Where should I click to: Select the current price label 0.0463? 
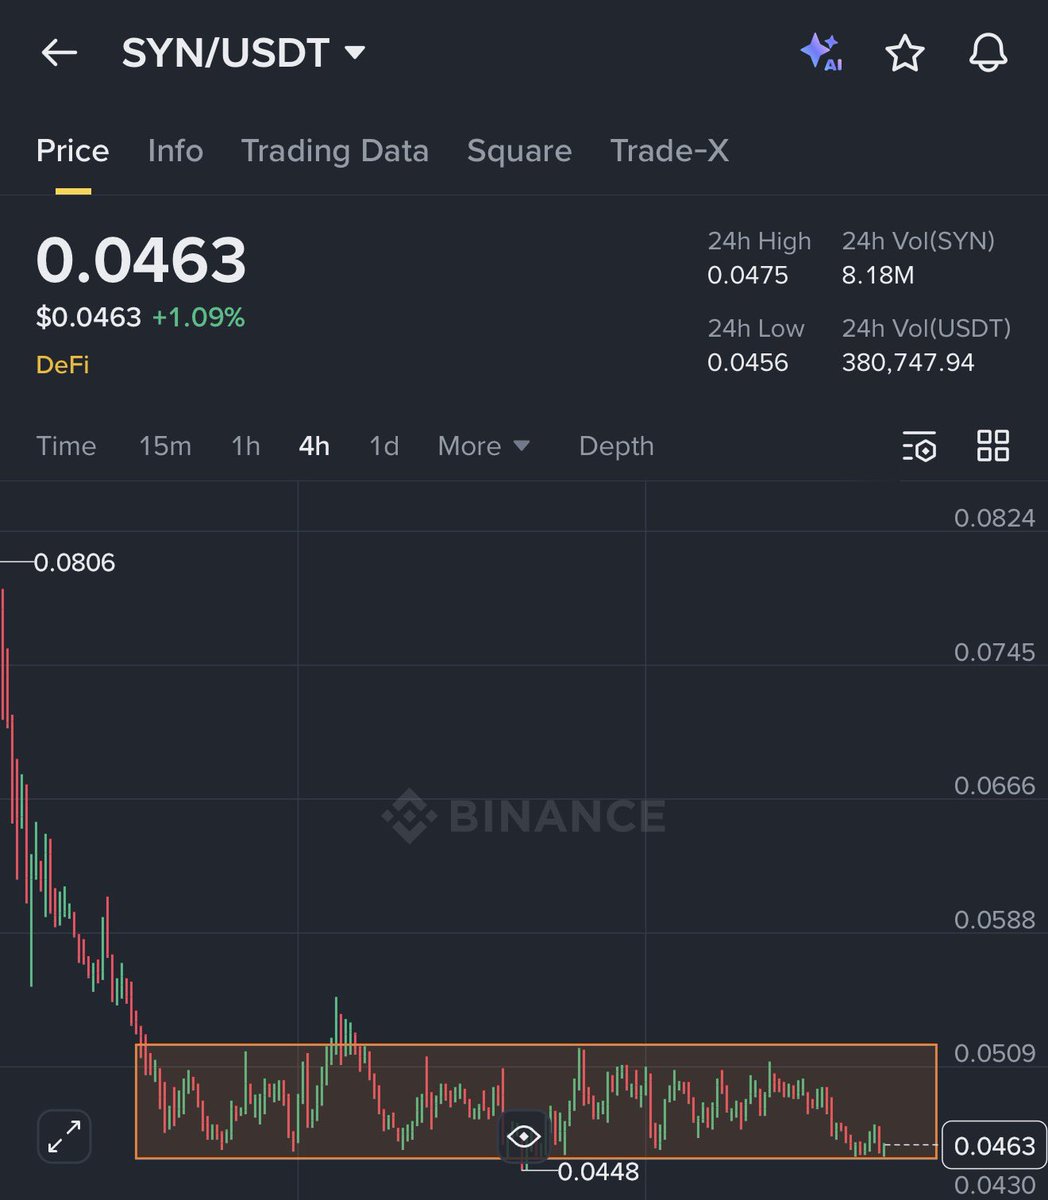(x=993, y=1145)
